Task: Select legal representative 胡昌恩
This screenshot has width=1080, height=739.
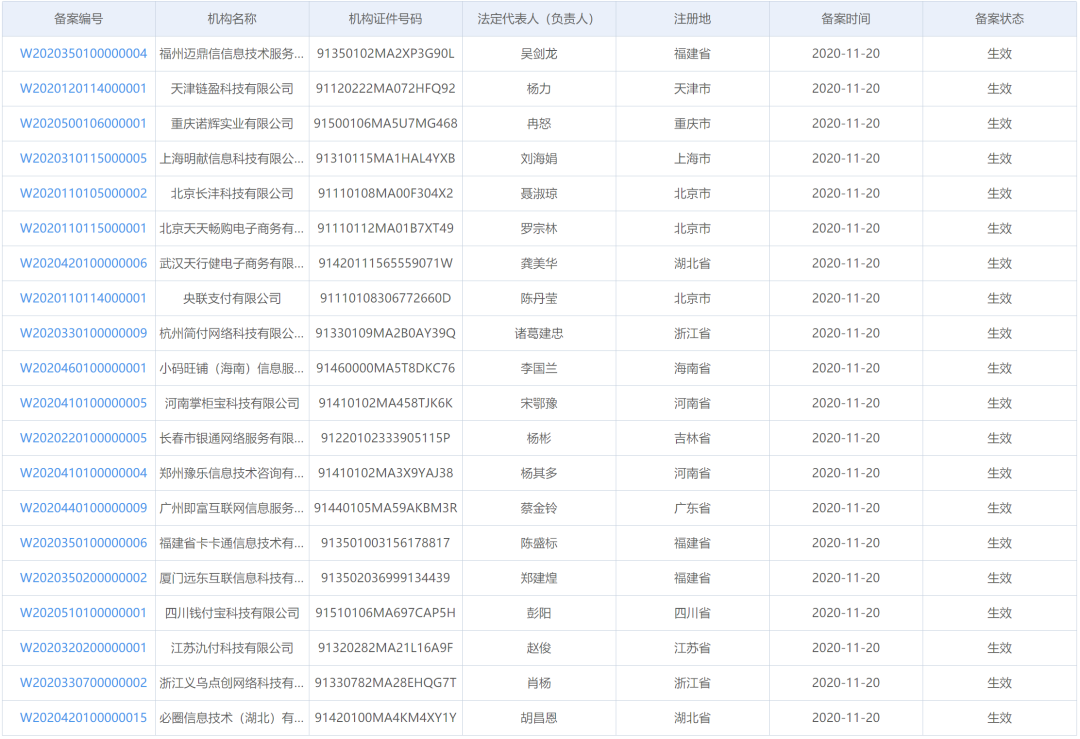Action: point(539,718)
